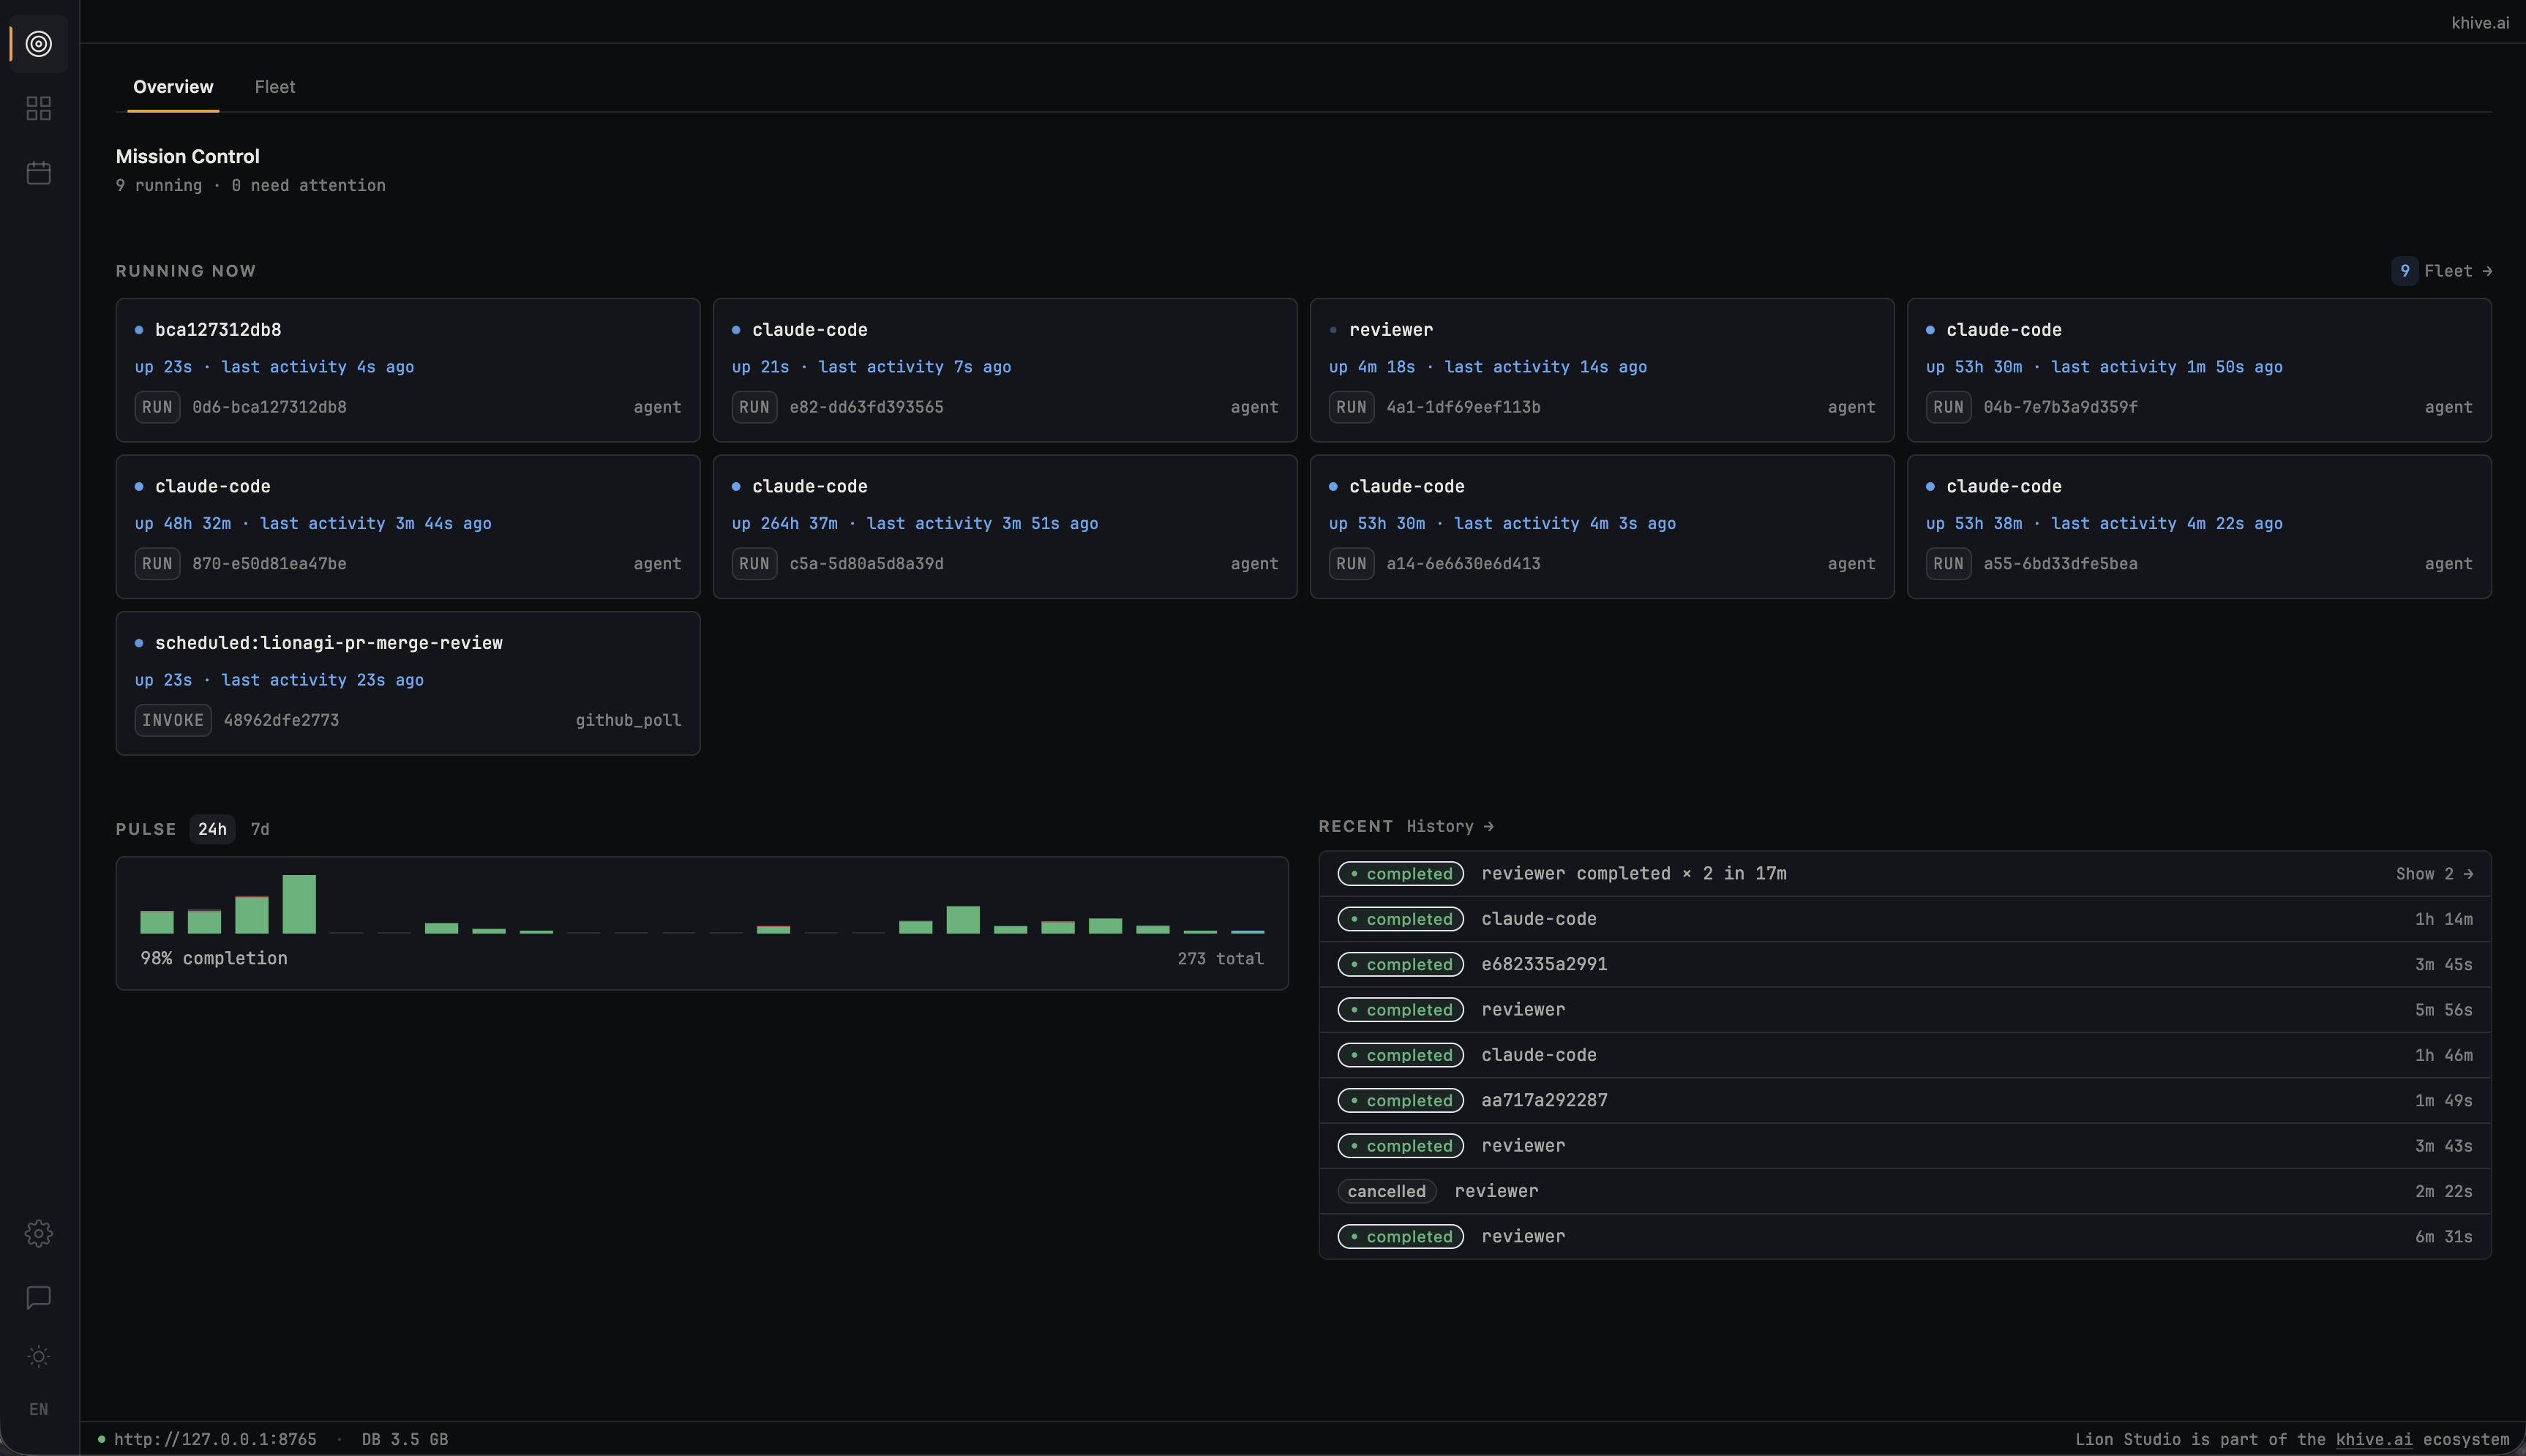
Task: Select the 24h pulse range
Action: (212, 829)
